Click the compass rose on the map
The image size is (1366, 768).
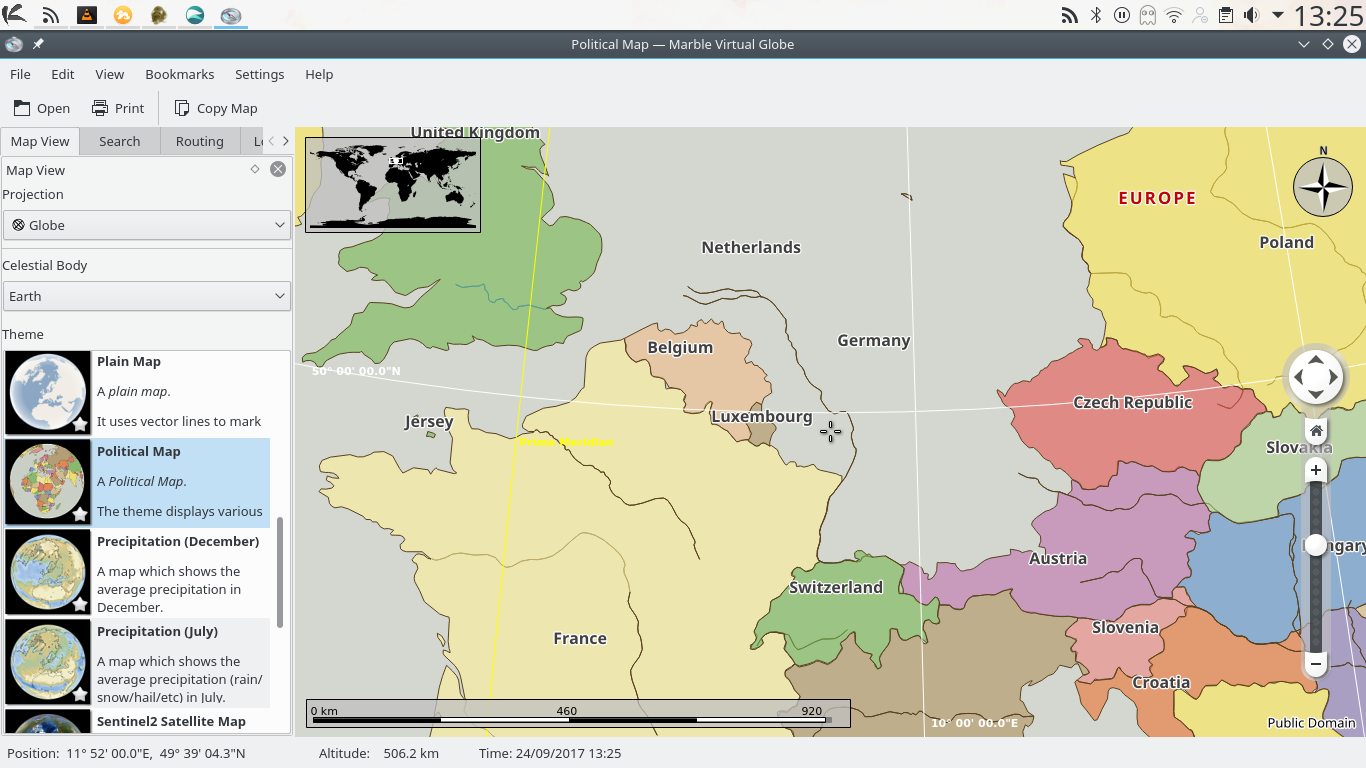[x=1323, y=187]
